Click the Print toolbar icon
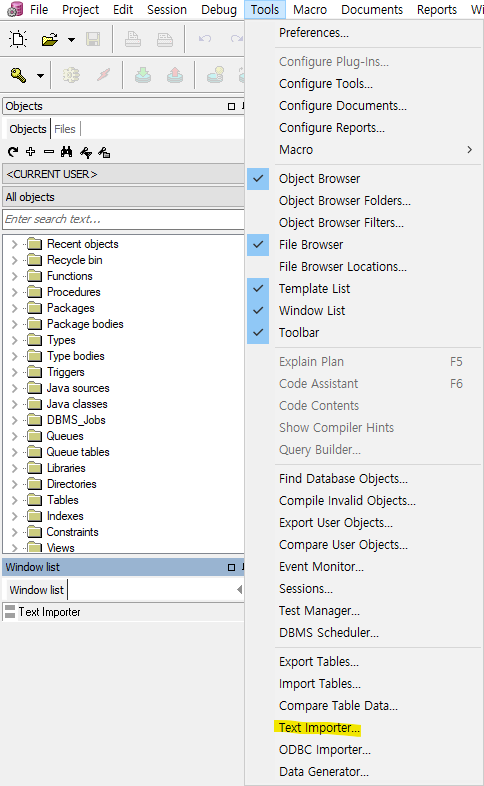Screen dimensions: 484x786 pyautogui.click(x=133, y=39)
